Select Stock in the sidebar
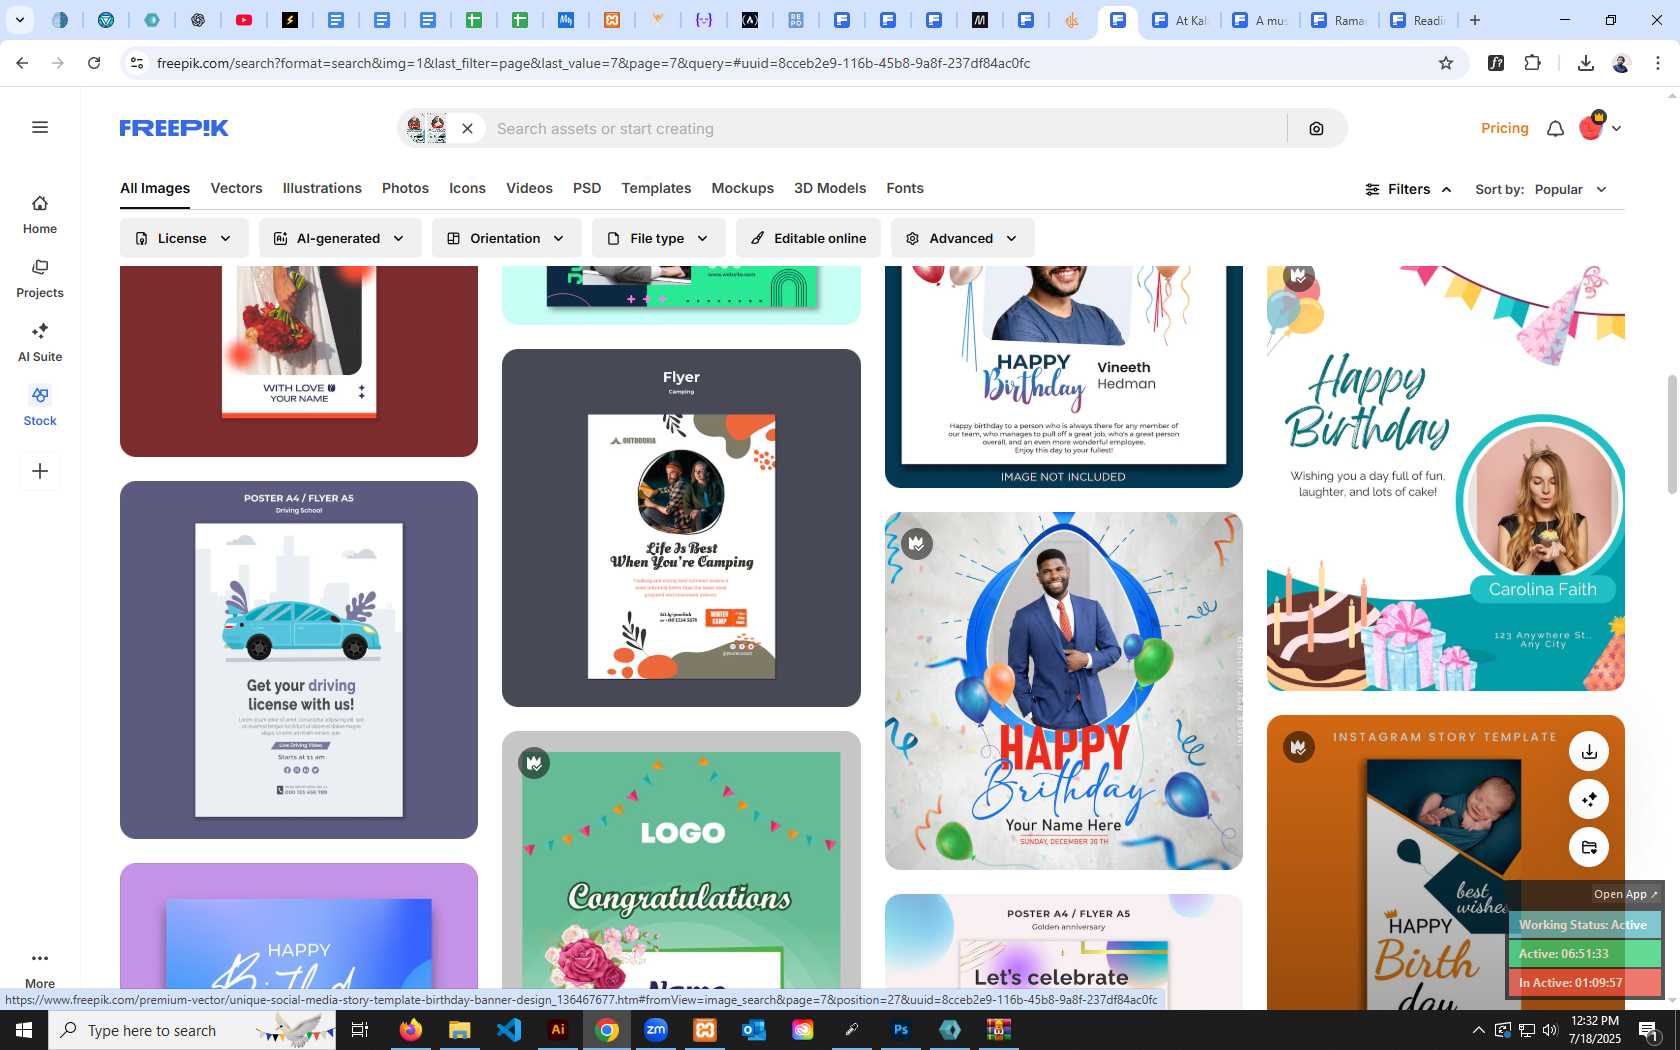The height and width of the screenshot is (1050, 1680). pos(40,407)
